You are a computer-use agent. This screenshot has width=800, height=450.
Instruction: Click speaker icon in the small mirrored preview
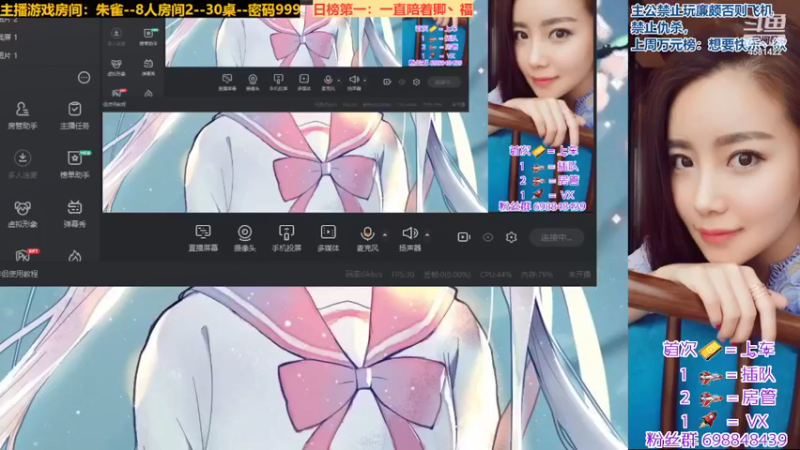tap(354, 82)
